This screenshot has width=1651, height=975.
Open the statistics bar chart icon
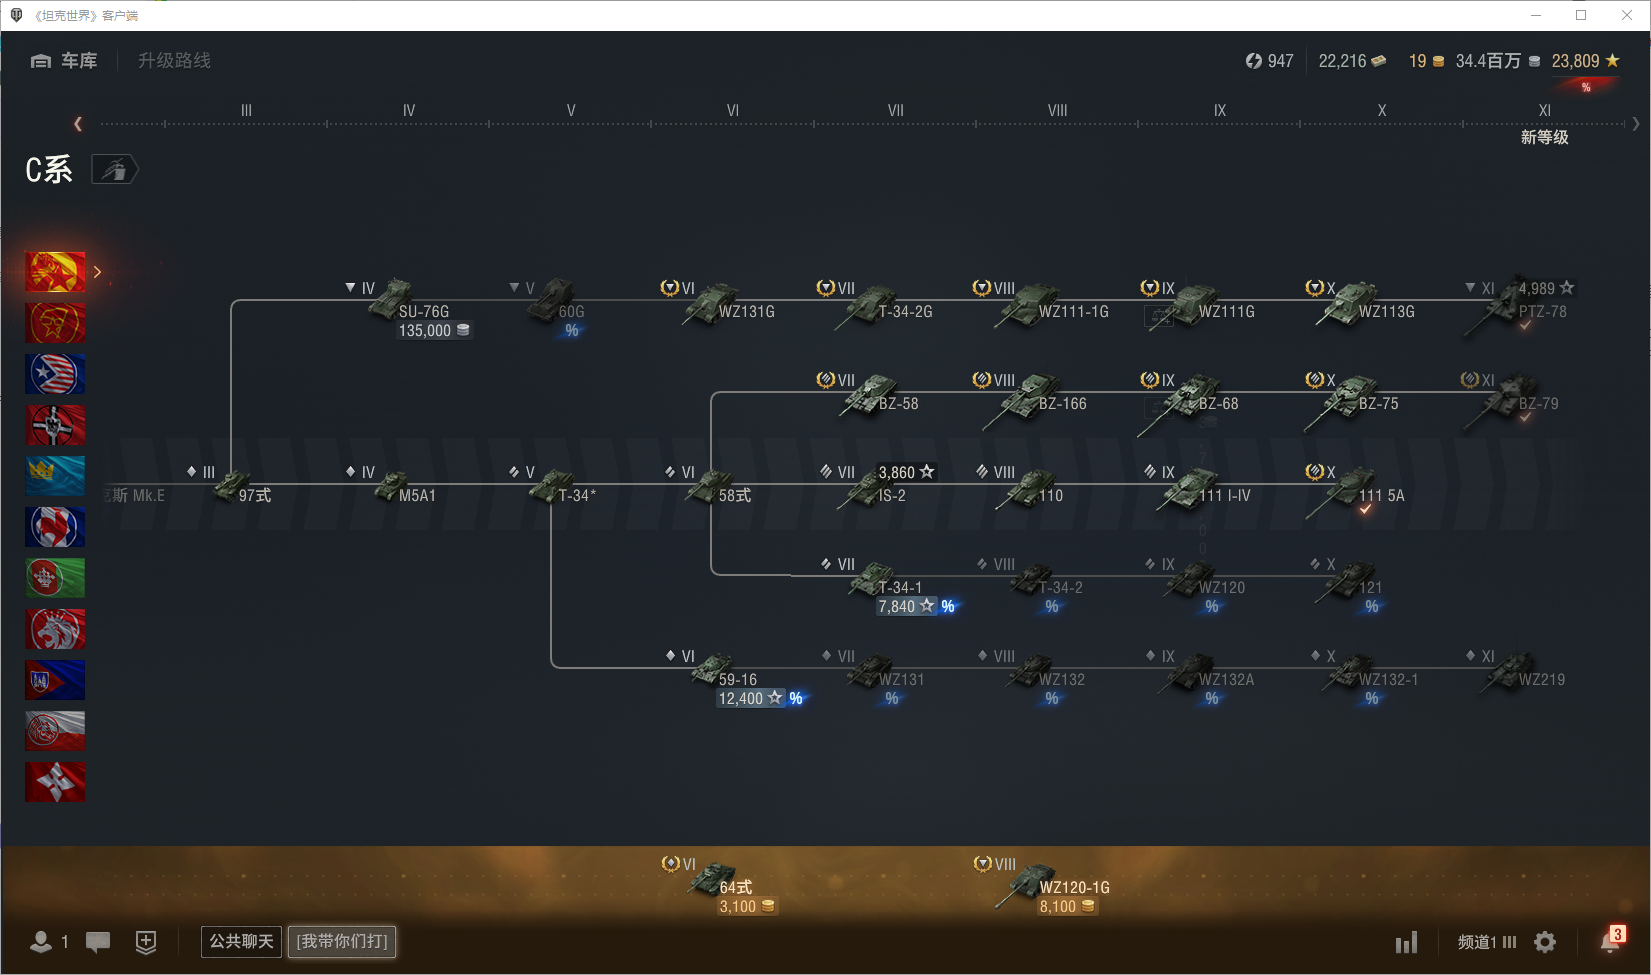click(1407, 942)
